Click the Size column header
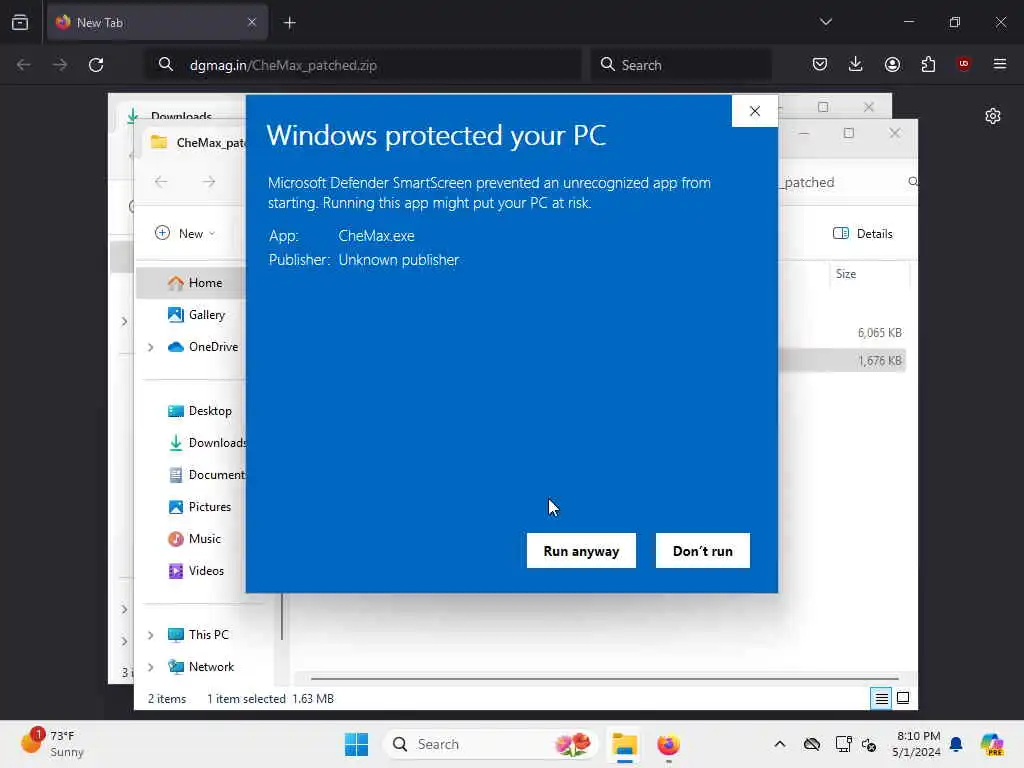 869,274
